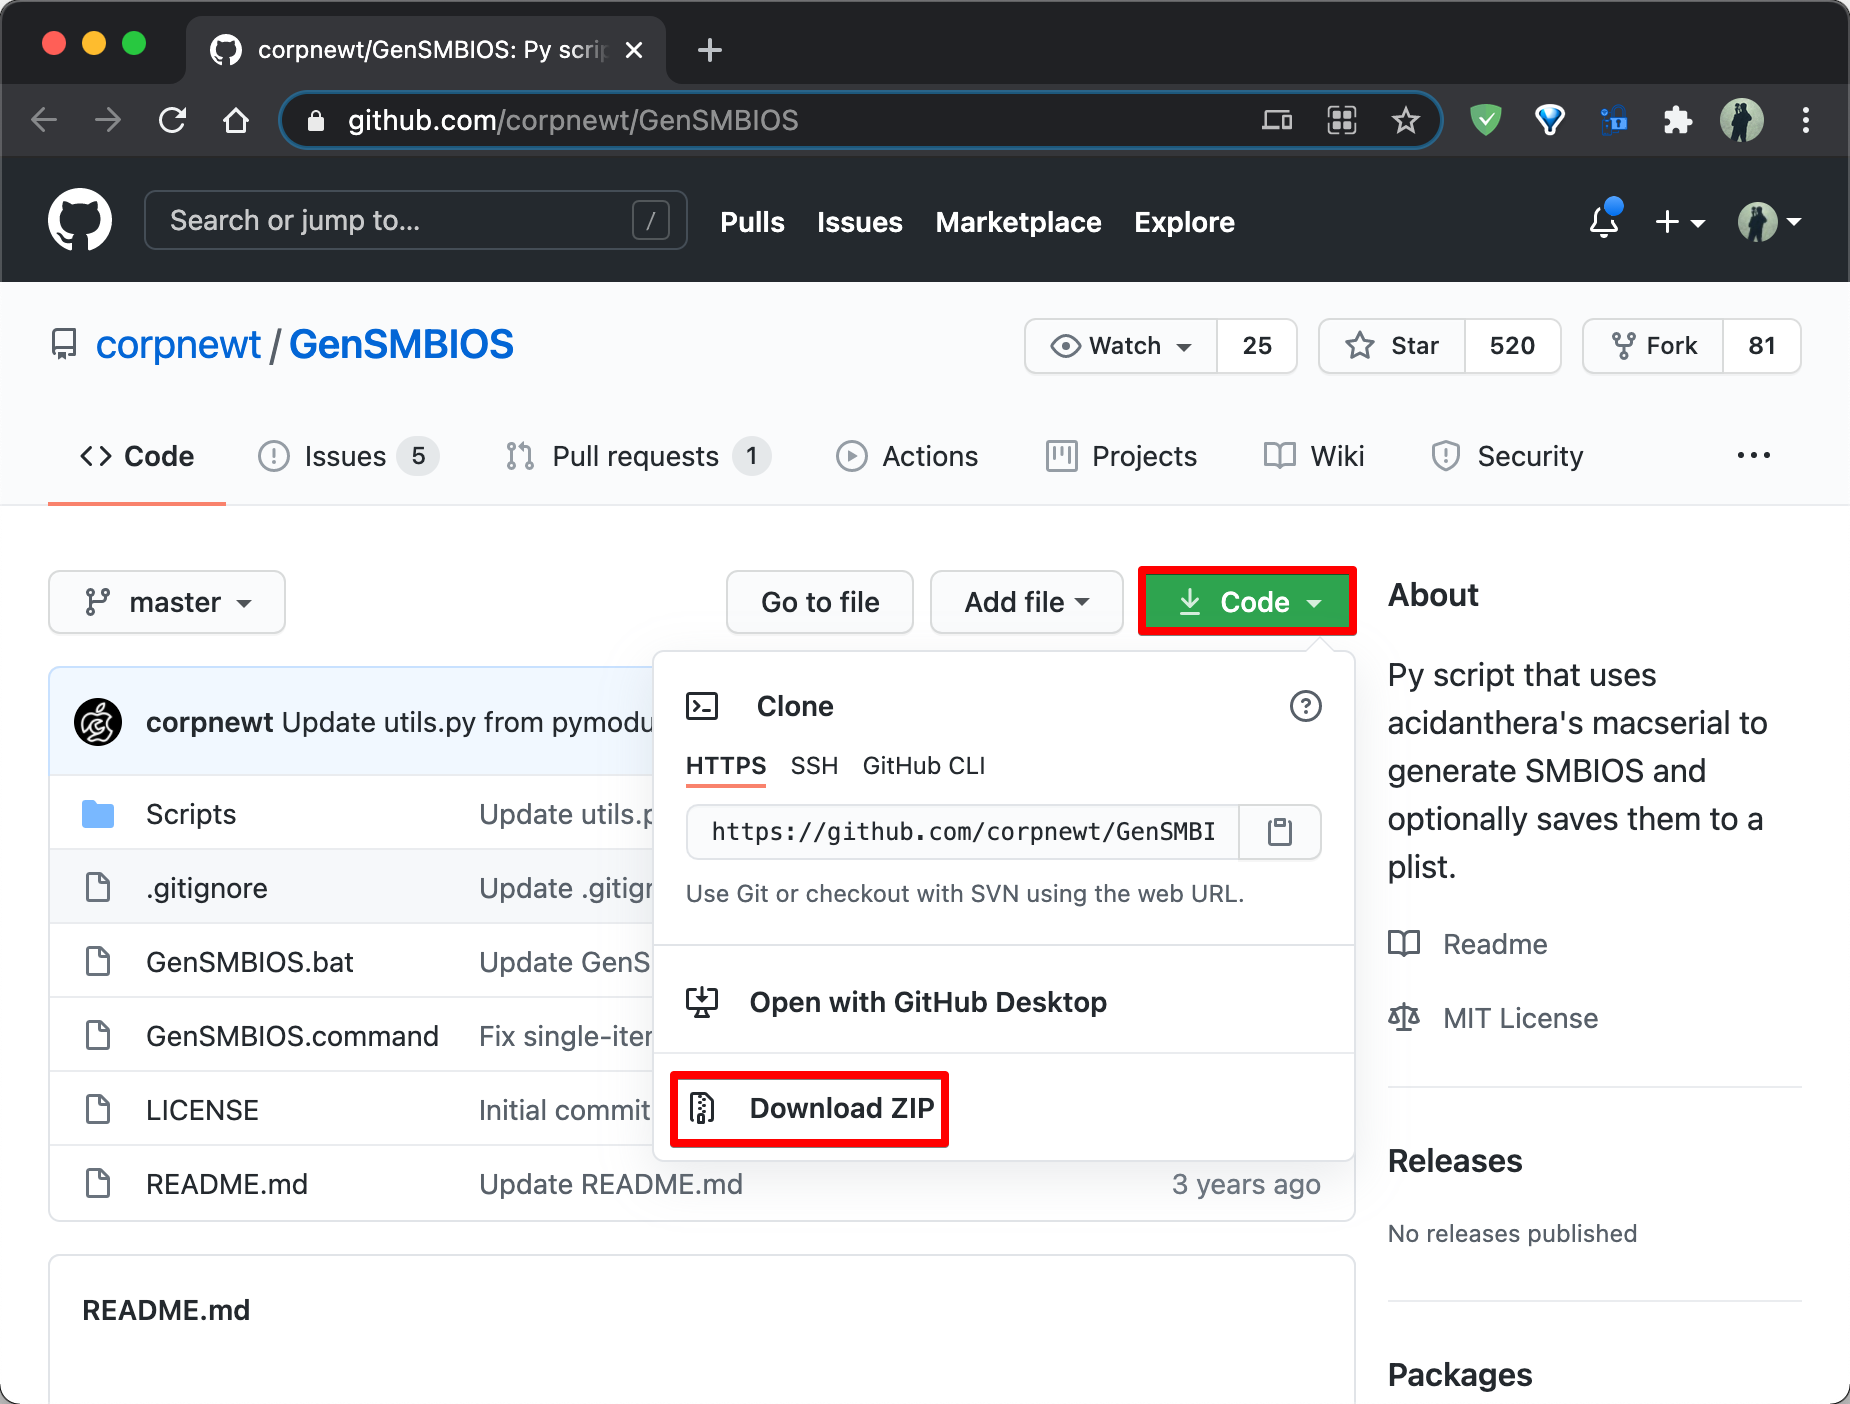Open the GenSMBIOS.command file
This screenshot has height=1404, width=1850.
coord(292,1036)
